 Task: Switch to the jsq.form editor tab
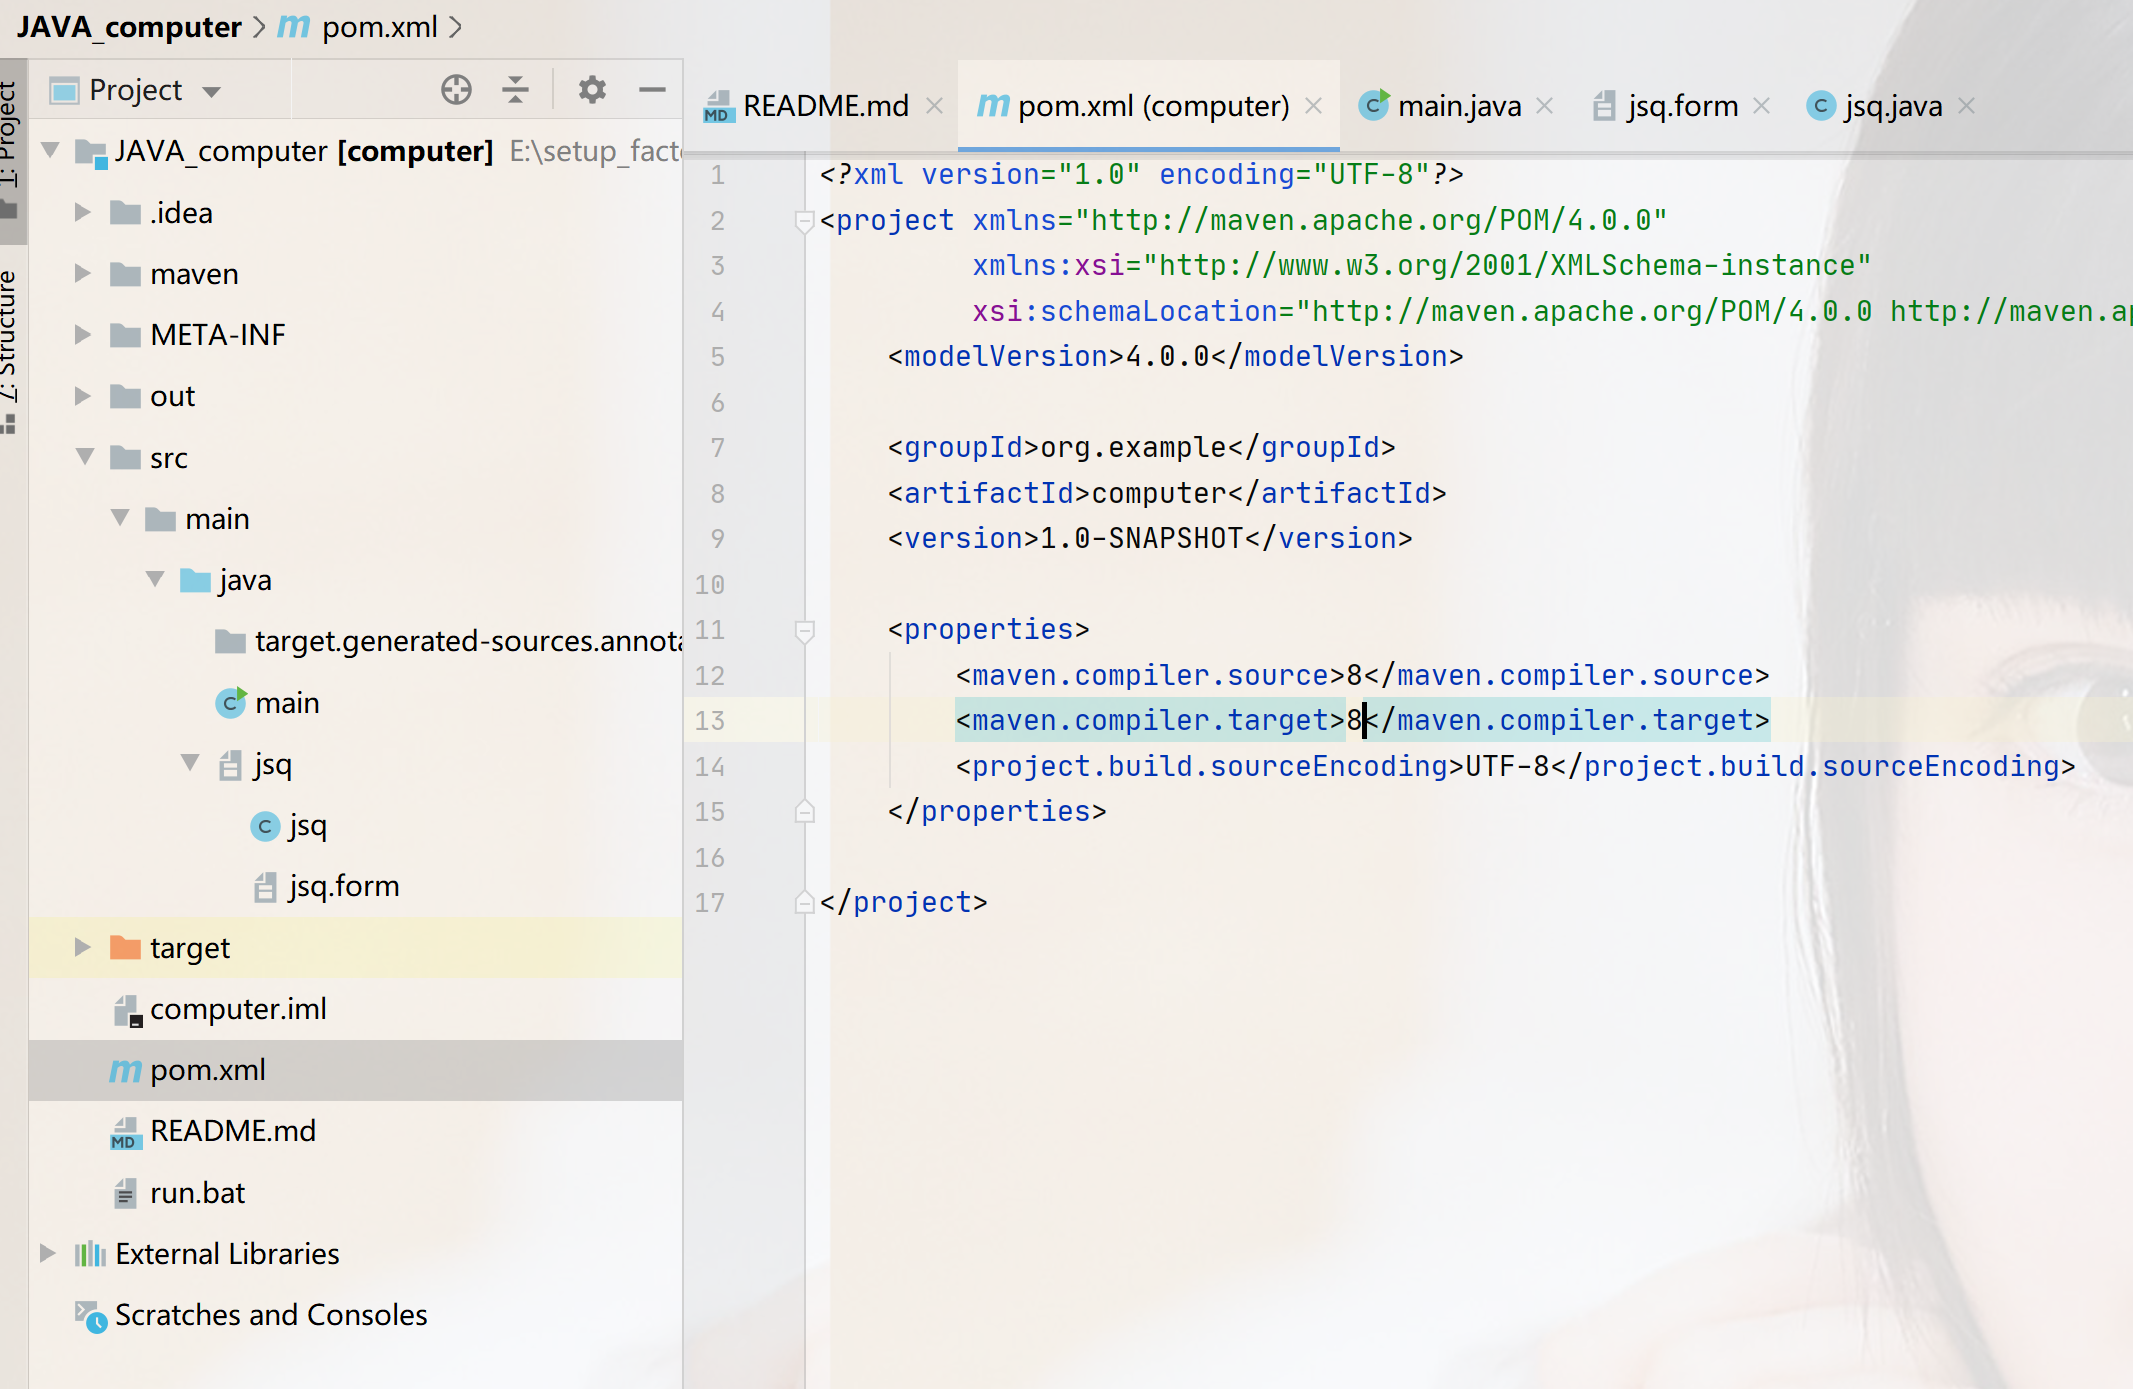point(1681,106)
